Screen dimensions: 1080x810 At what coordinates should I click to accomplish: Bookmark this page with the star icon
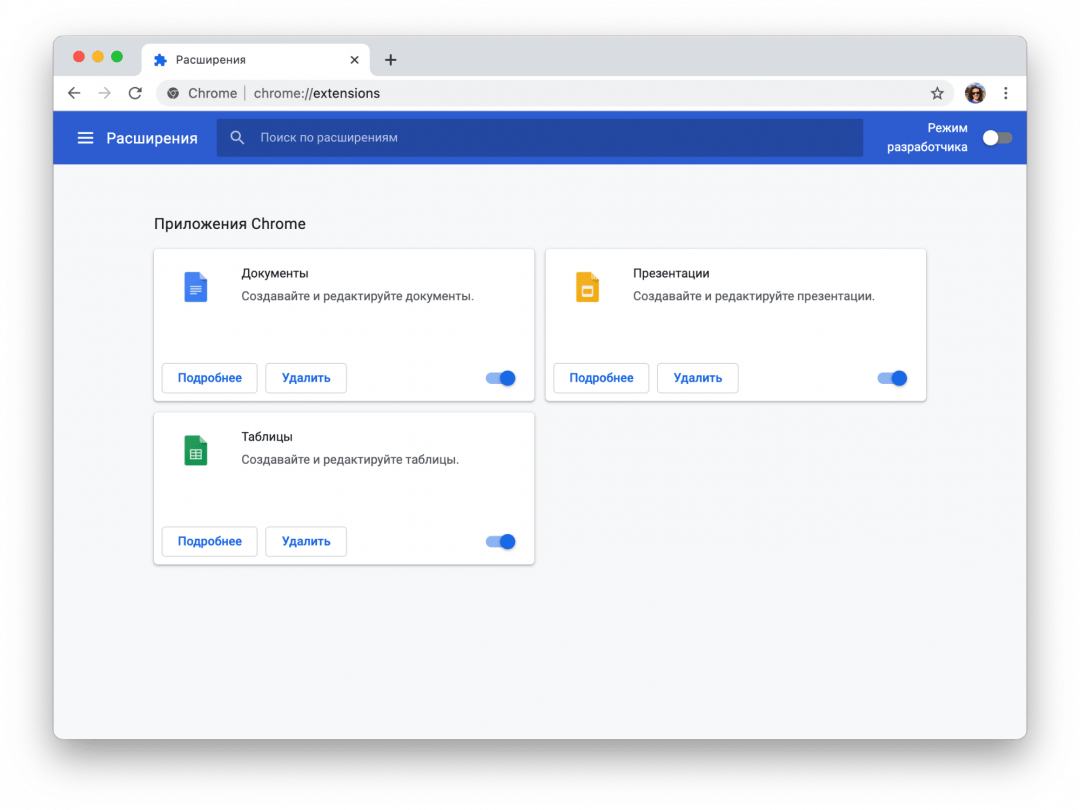[x=937, y=93]
